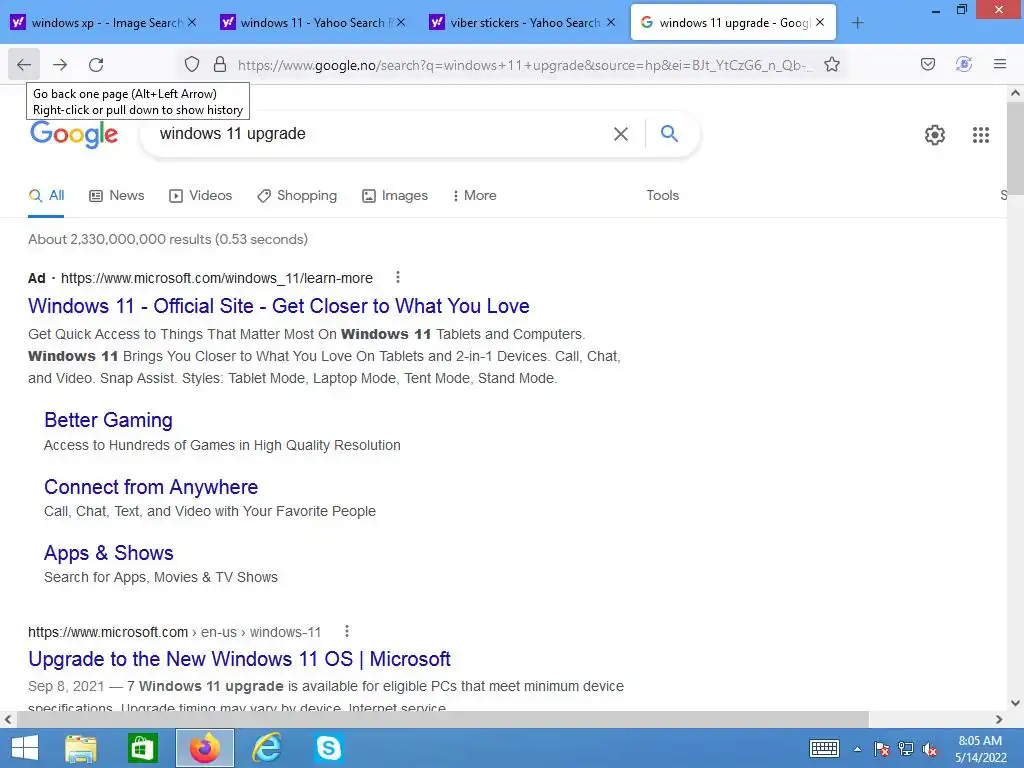The width and height of the screenshot is (1024, 768).
Task: Go forward with the forward arrow
Action: pos(60,64)
